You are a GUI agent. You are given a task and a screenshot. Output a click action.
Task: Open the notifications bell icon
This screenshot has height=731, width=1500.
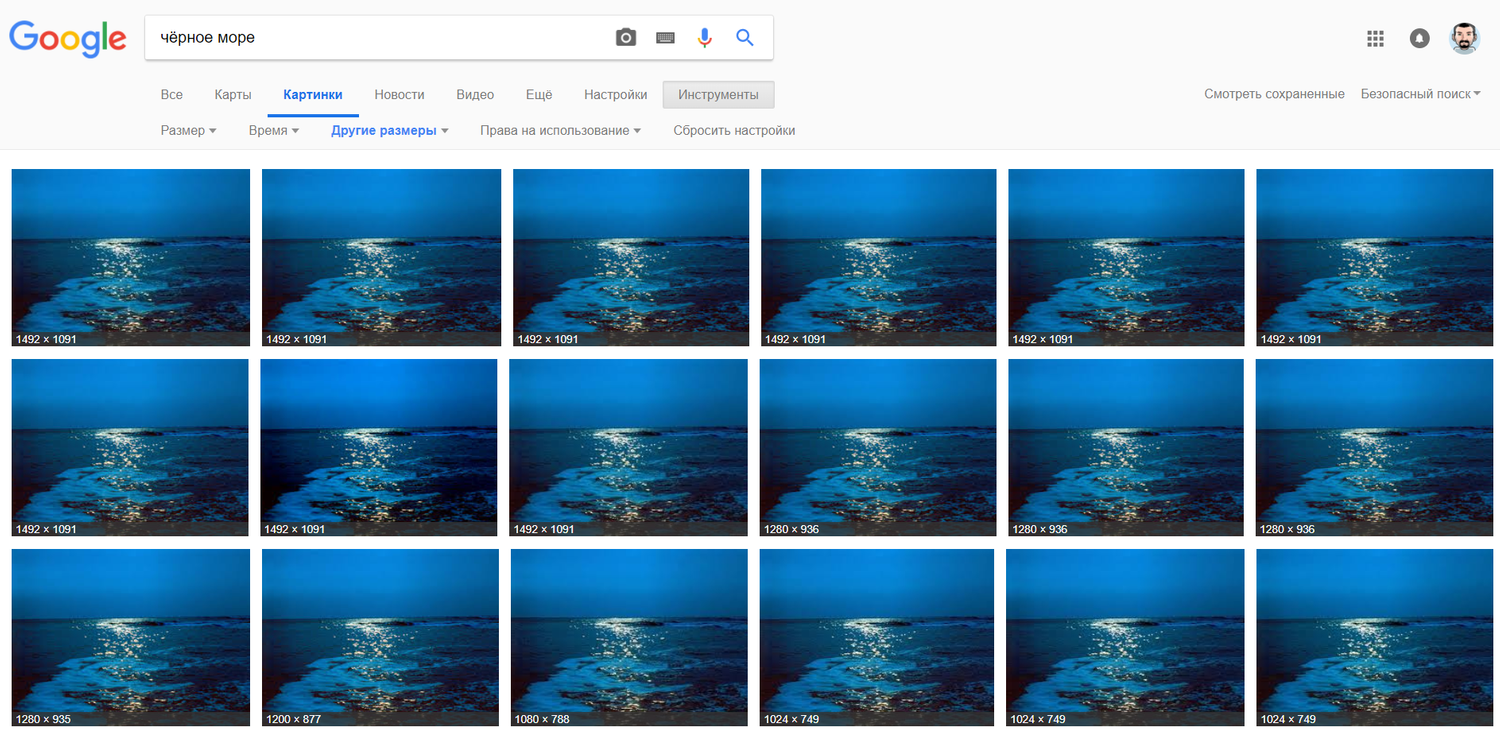tap(1419, 39)
